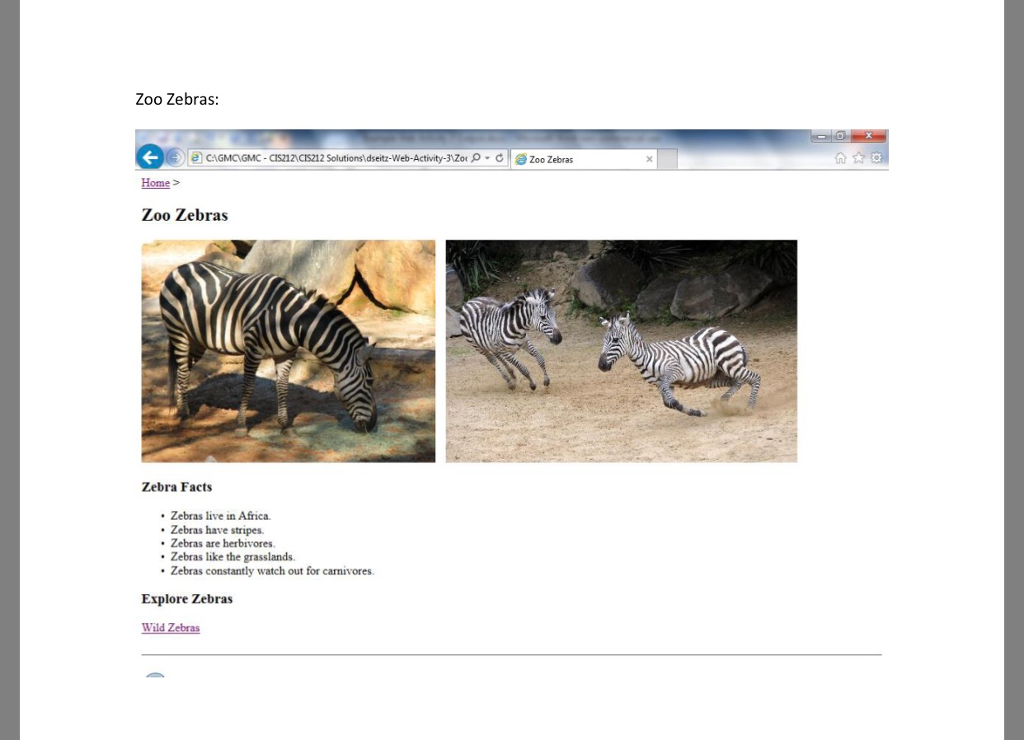Close the Zoo Zebras tab
Screen dimensions: 1024x740
(x=649, y=159)
